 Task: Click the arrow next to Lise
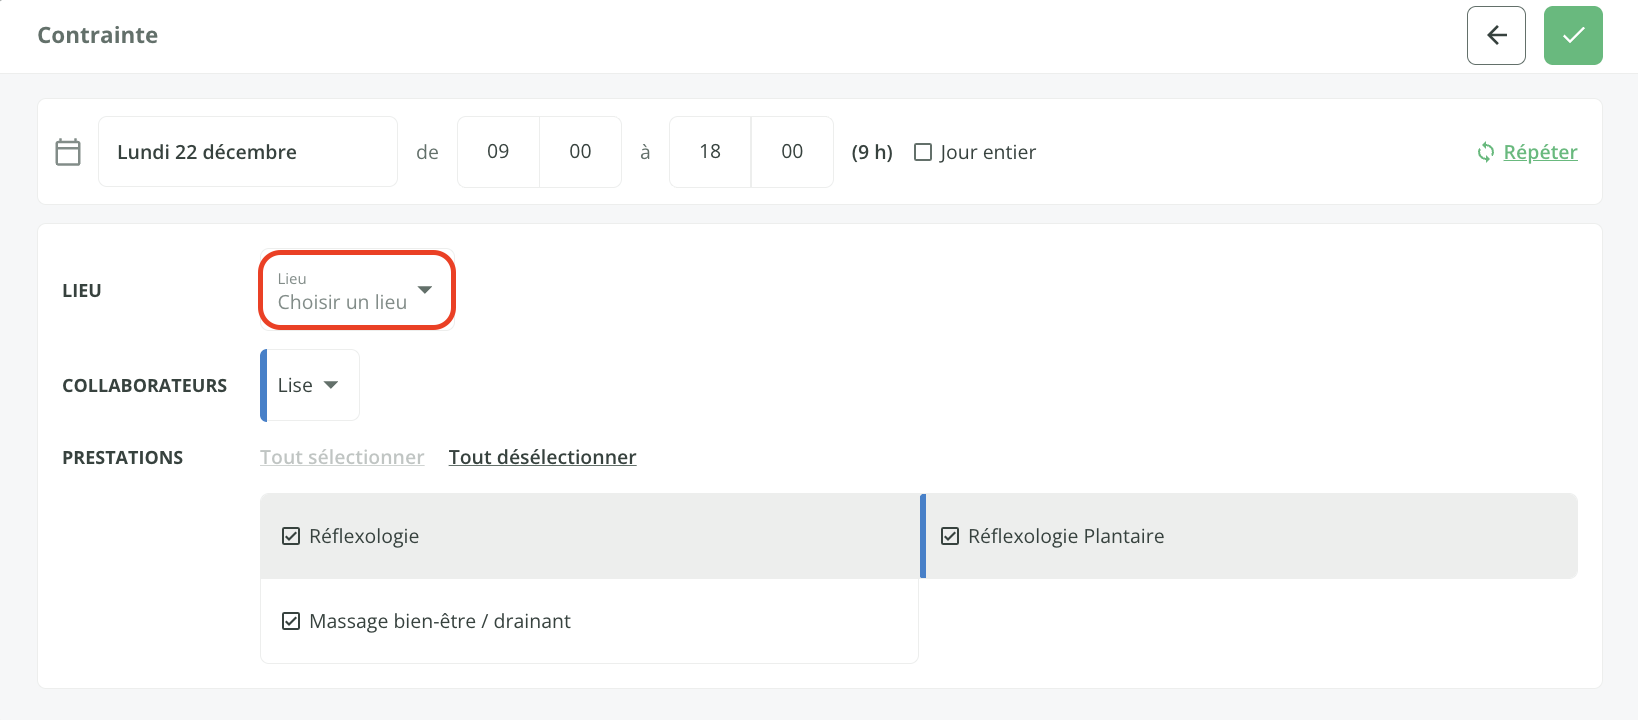pyautogui.click(x=331, y=385)
